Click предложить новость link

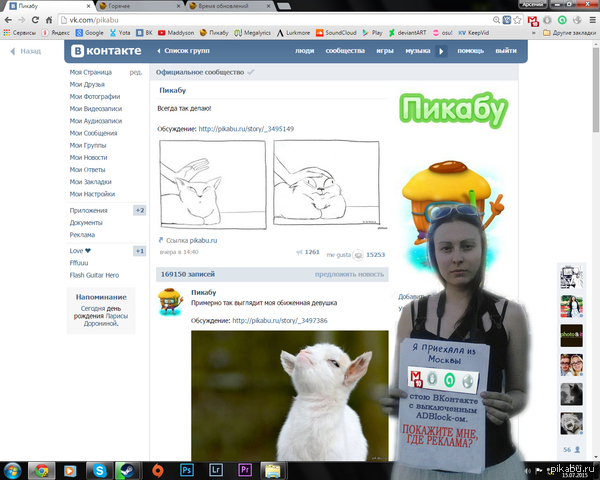click(349, 274)
